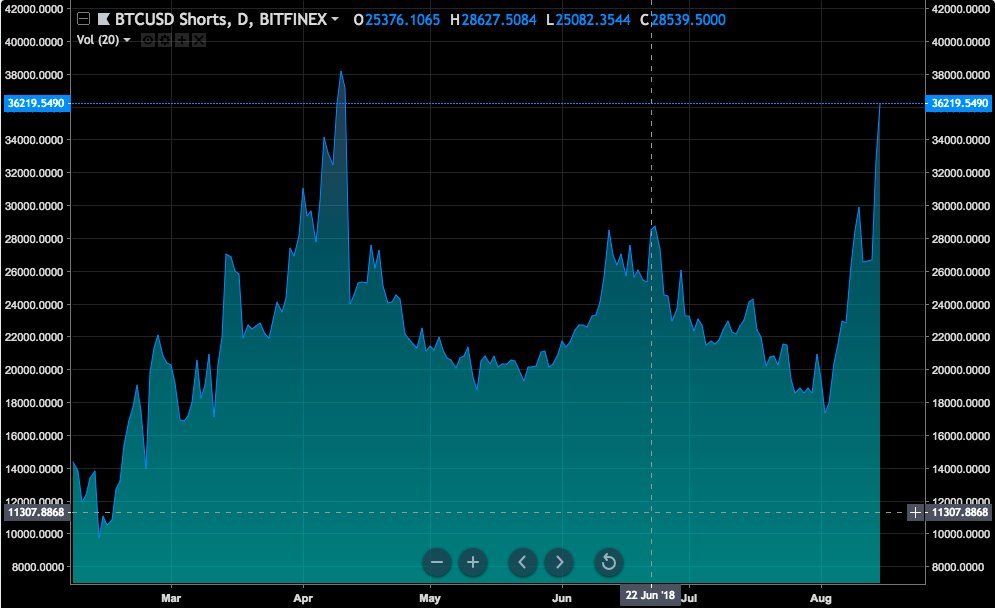Click the 30000.0000 label on the right price axis
Screen dimensions: 995x608
click(961, 206)
